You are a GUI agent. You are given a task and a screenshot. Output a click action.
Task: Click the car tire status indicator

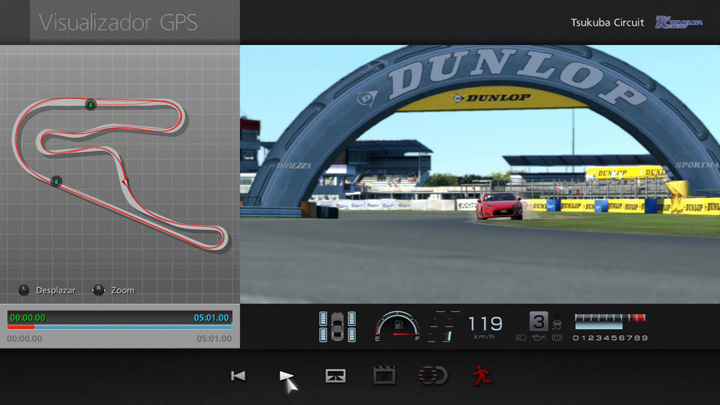(x=337, y=327)
